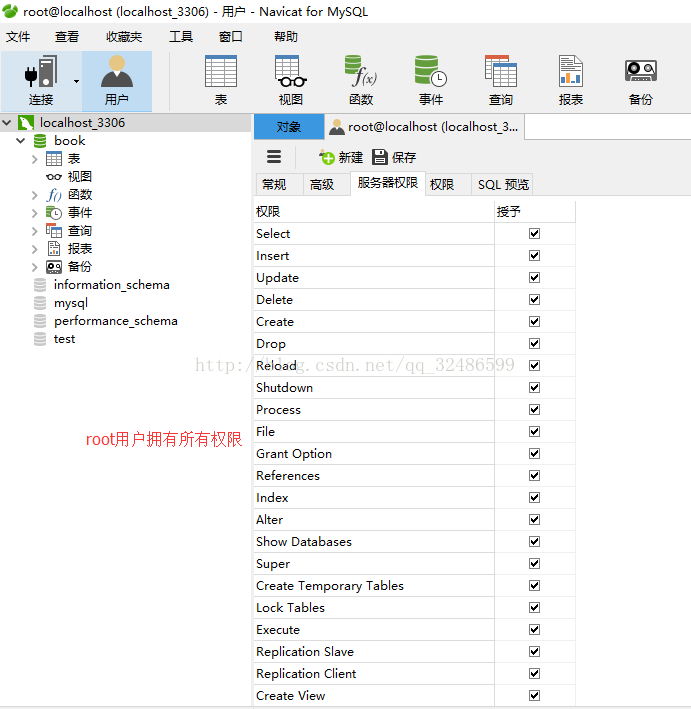Click the 事件 clock icon under book
The image size is (691, 709).
(54, 213)
